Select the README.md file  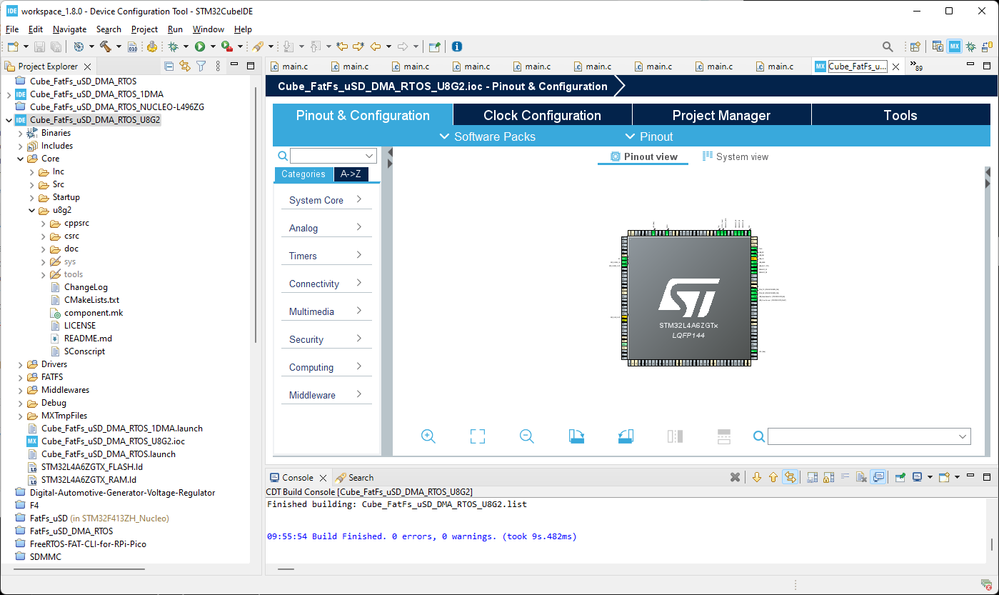pyautogui.click(x=87, y=338)
